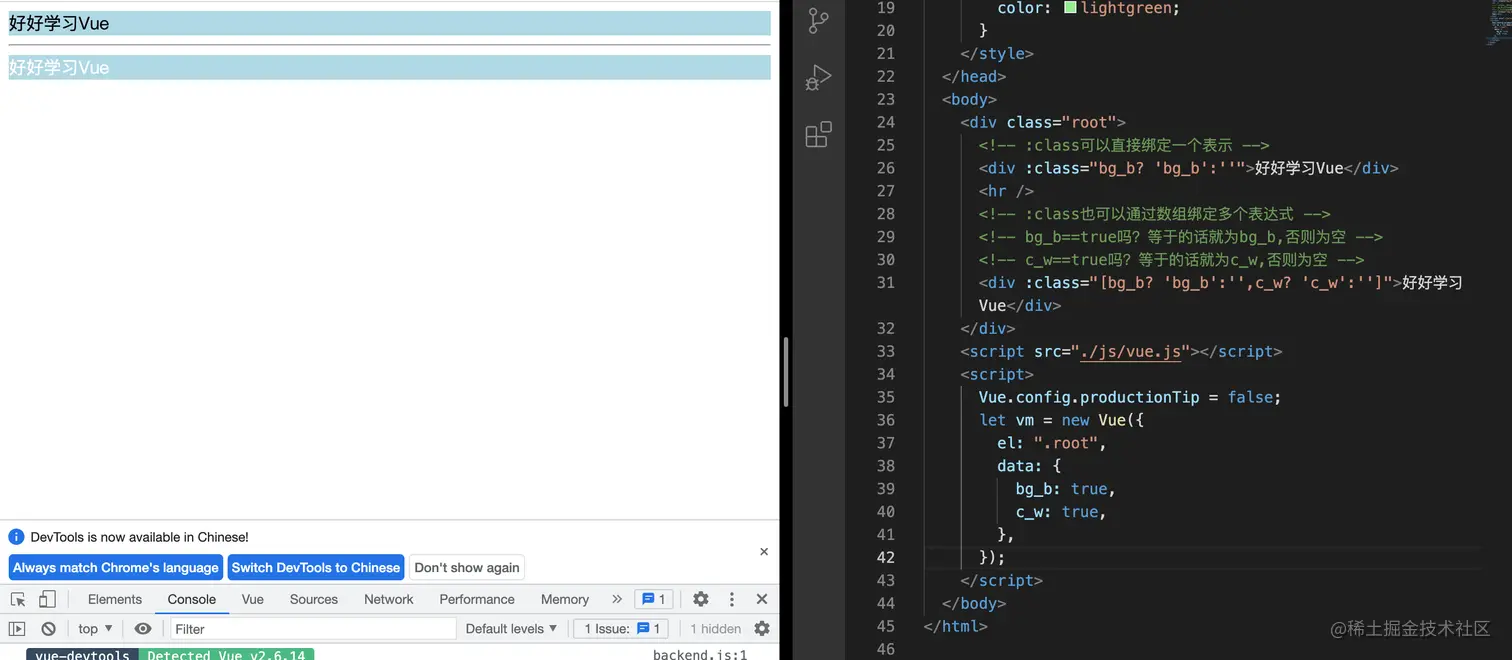Open Source Control in VS Code activity bar

pyautogui.click(x=819, y=20)
